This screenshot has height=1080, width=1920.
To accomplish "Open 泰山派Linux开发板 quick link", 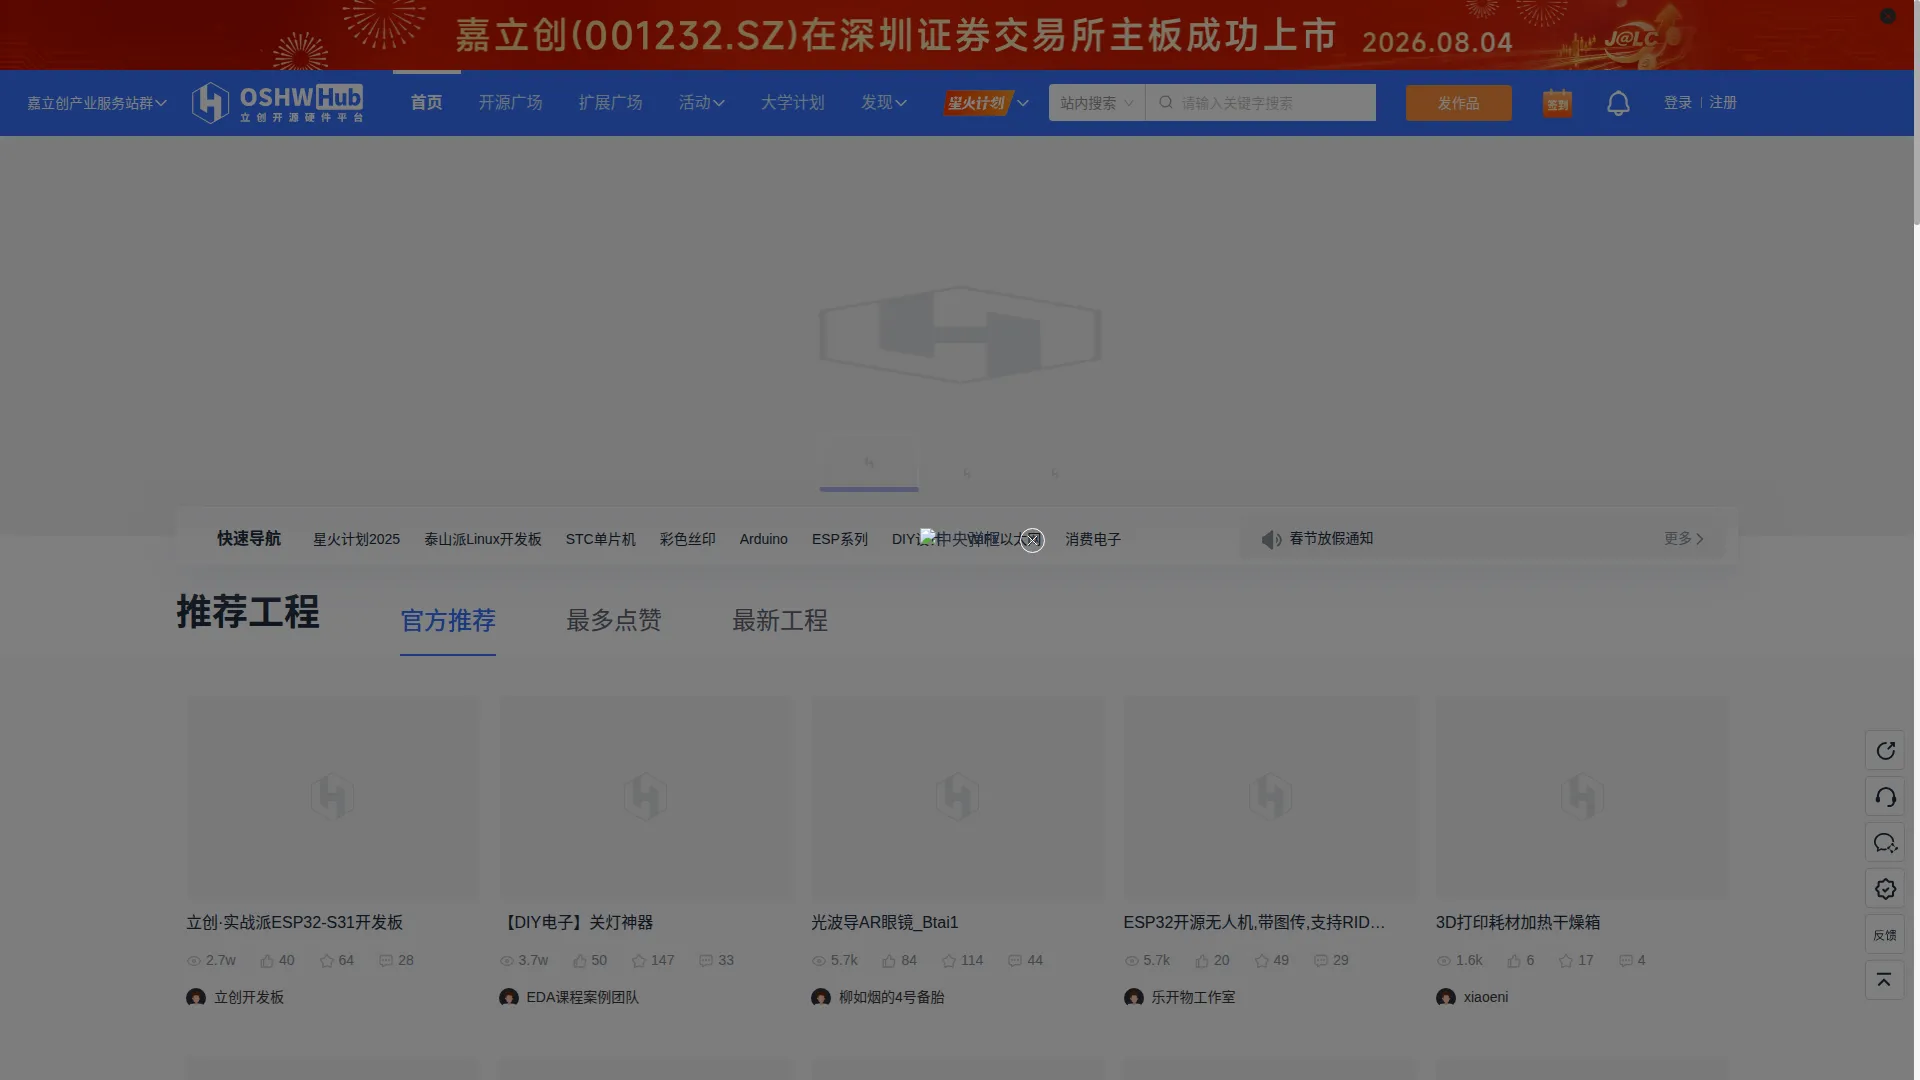I will (x=483, y=540).
